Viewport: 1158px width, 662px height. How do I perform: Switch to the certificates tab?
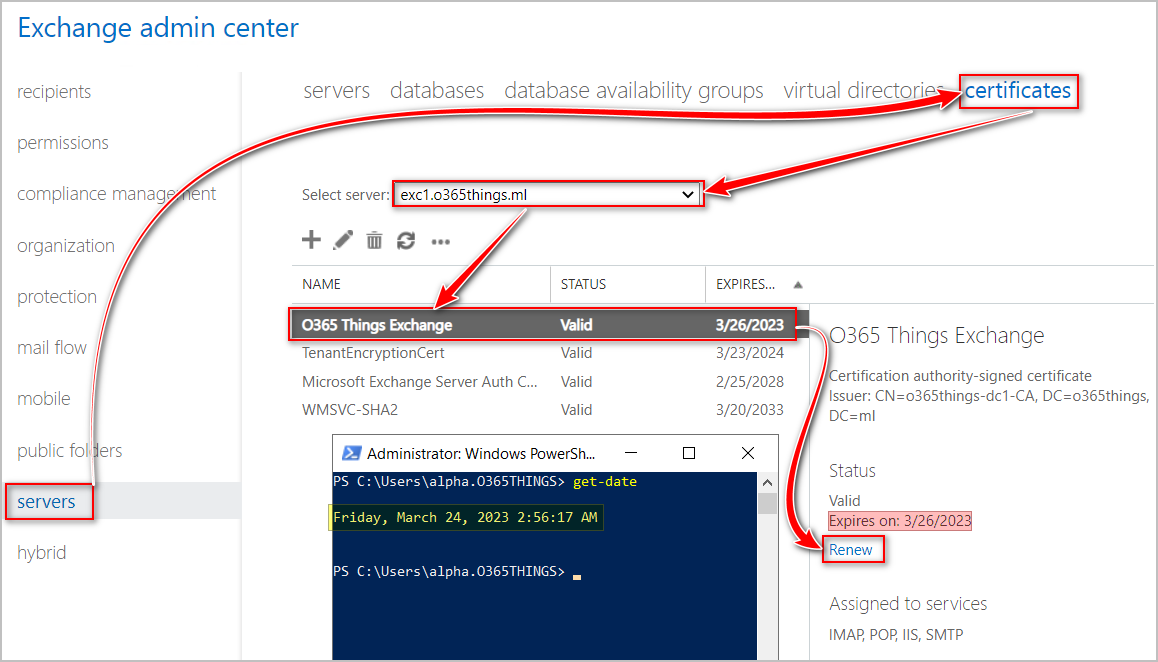[x=1018, y=90]
